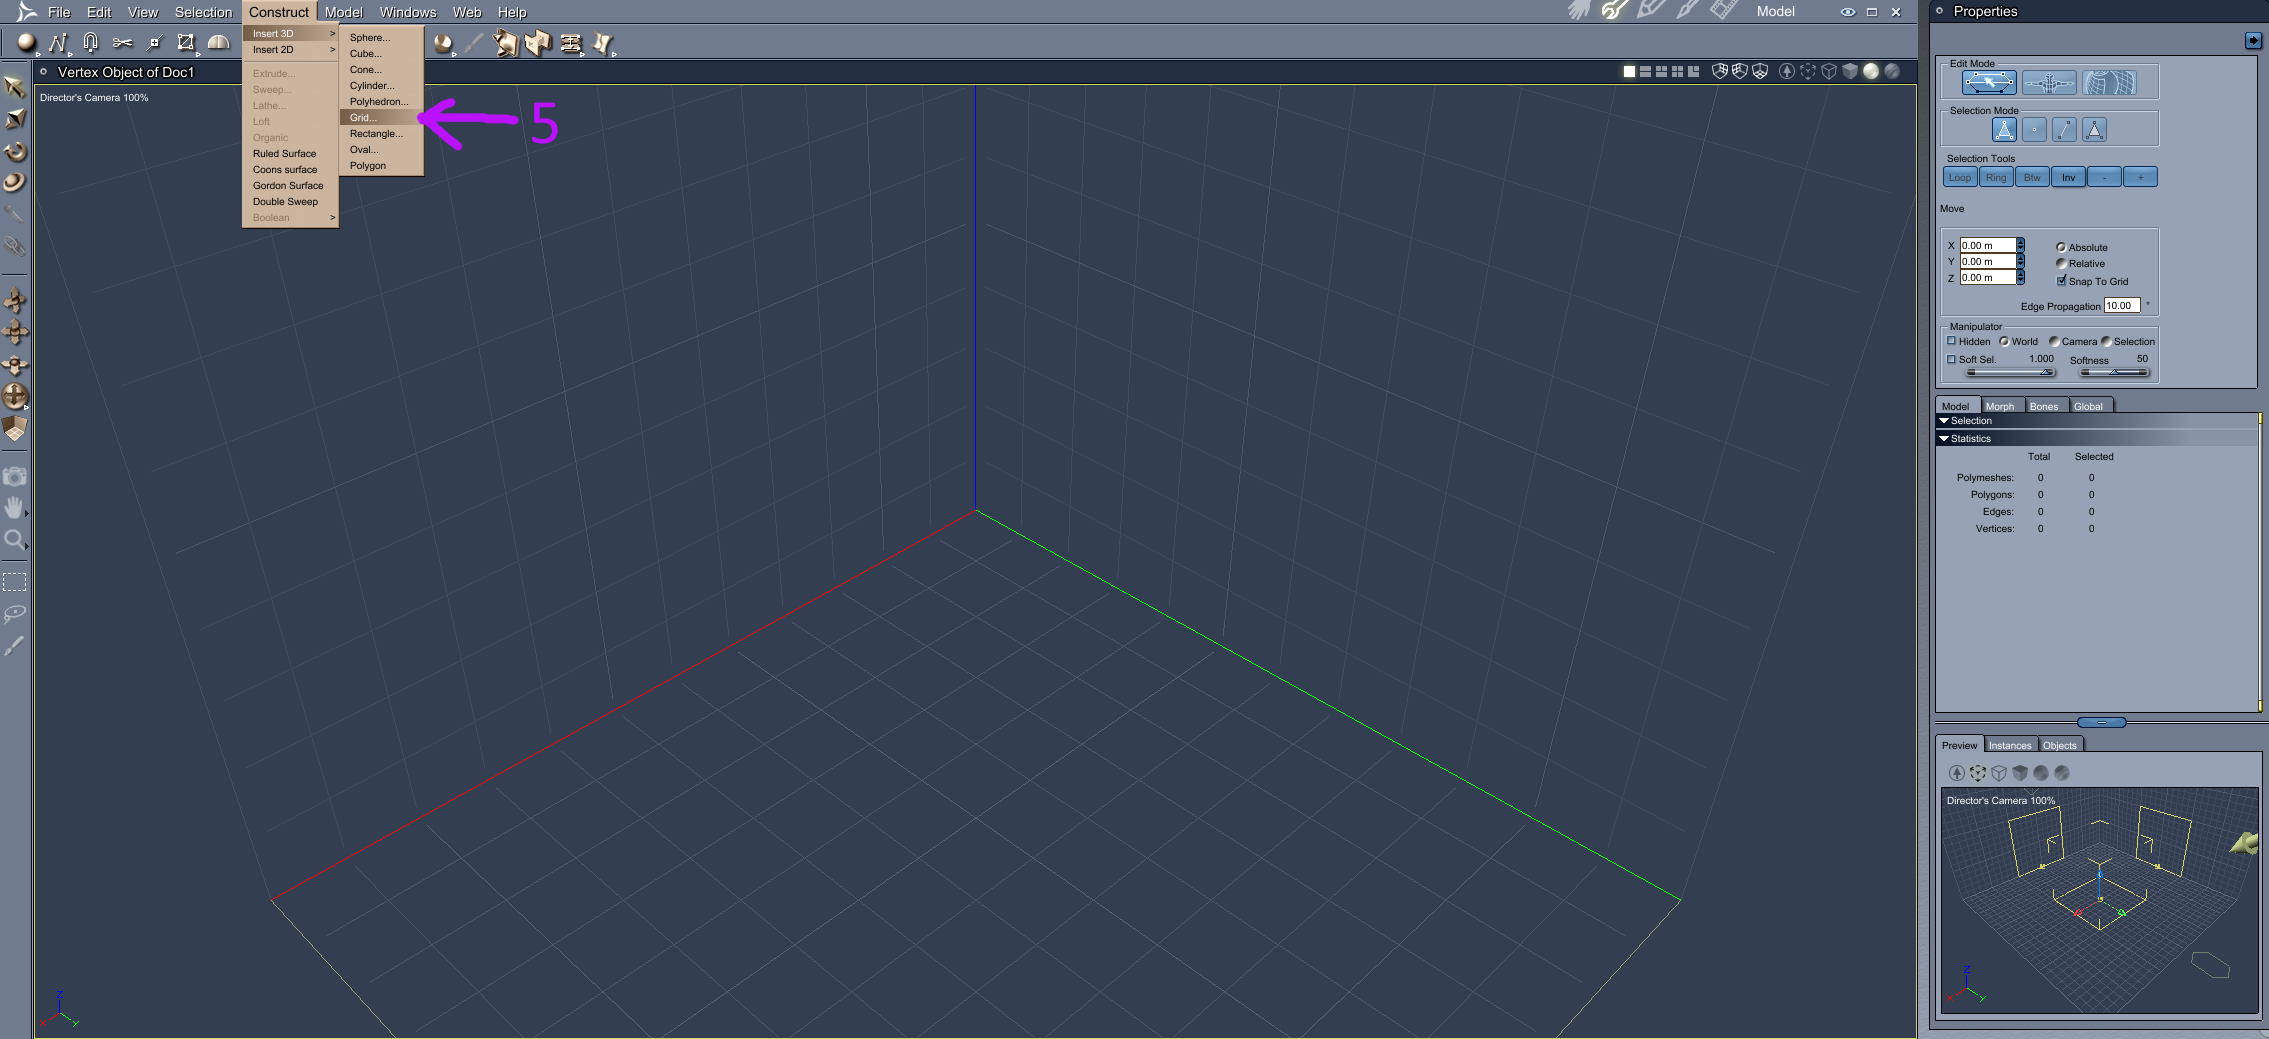Click the blue arrow button in Properties panel

click(x=2253, y=40)
